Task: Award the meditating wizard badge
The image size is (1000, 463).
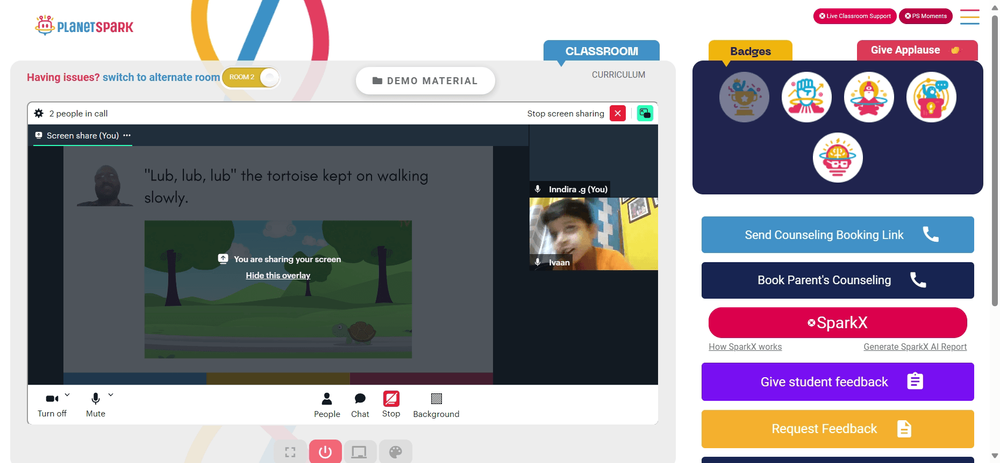Action: 869,97
